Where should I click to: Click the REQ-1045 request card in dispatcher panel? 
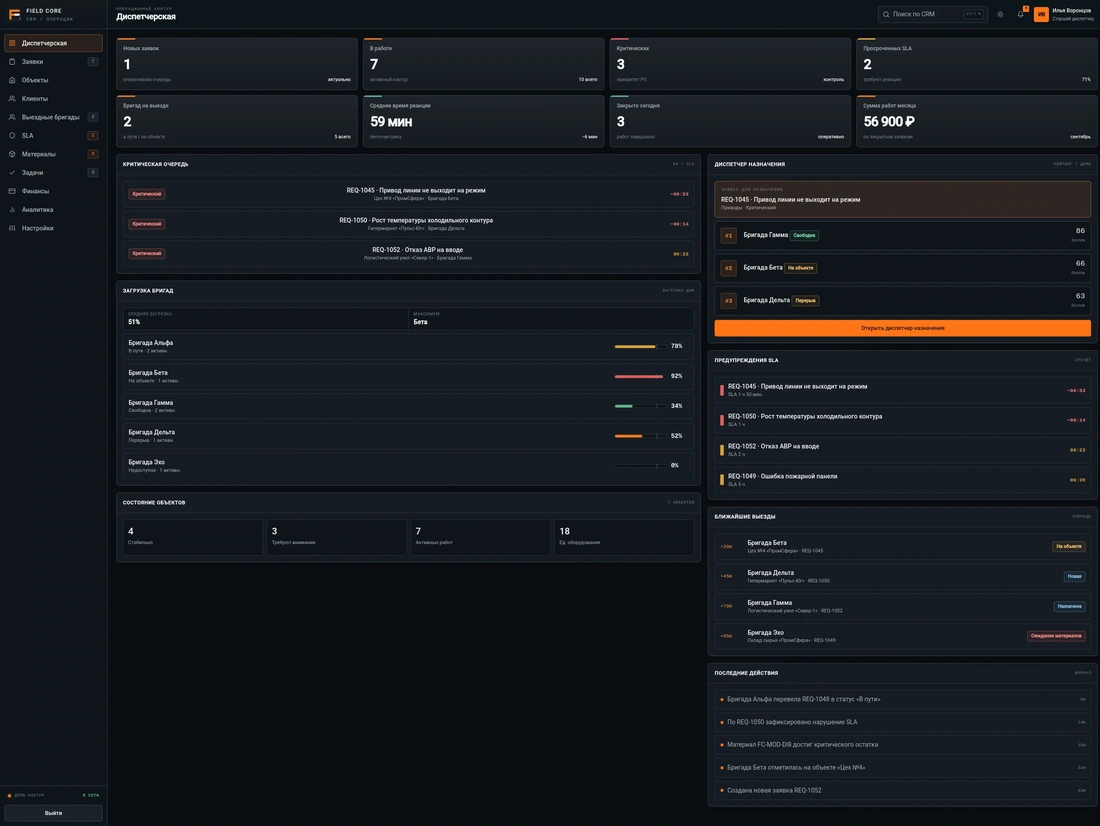pyautogui.click(x=902, y=199)
